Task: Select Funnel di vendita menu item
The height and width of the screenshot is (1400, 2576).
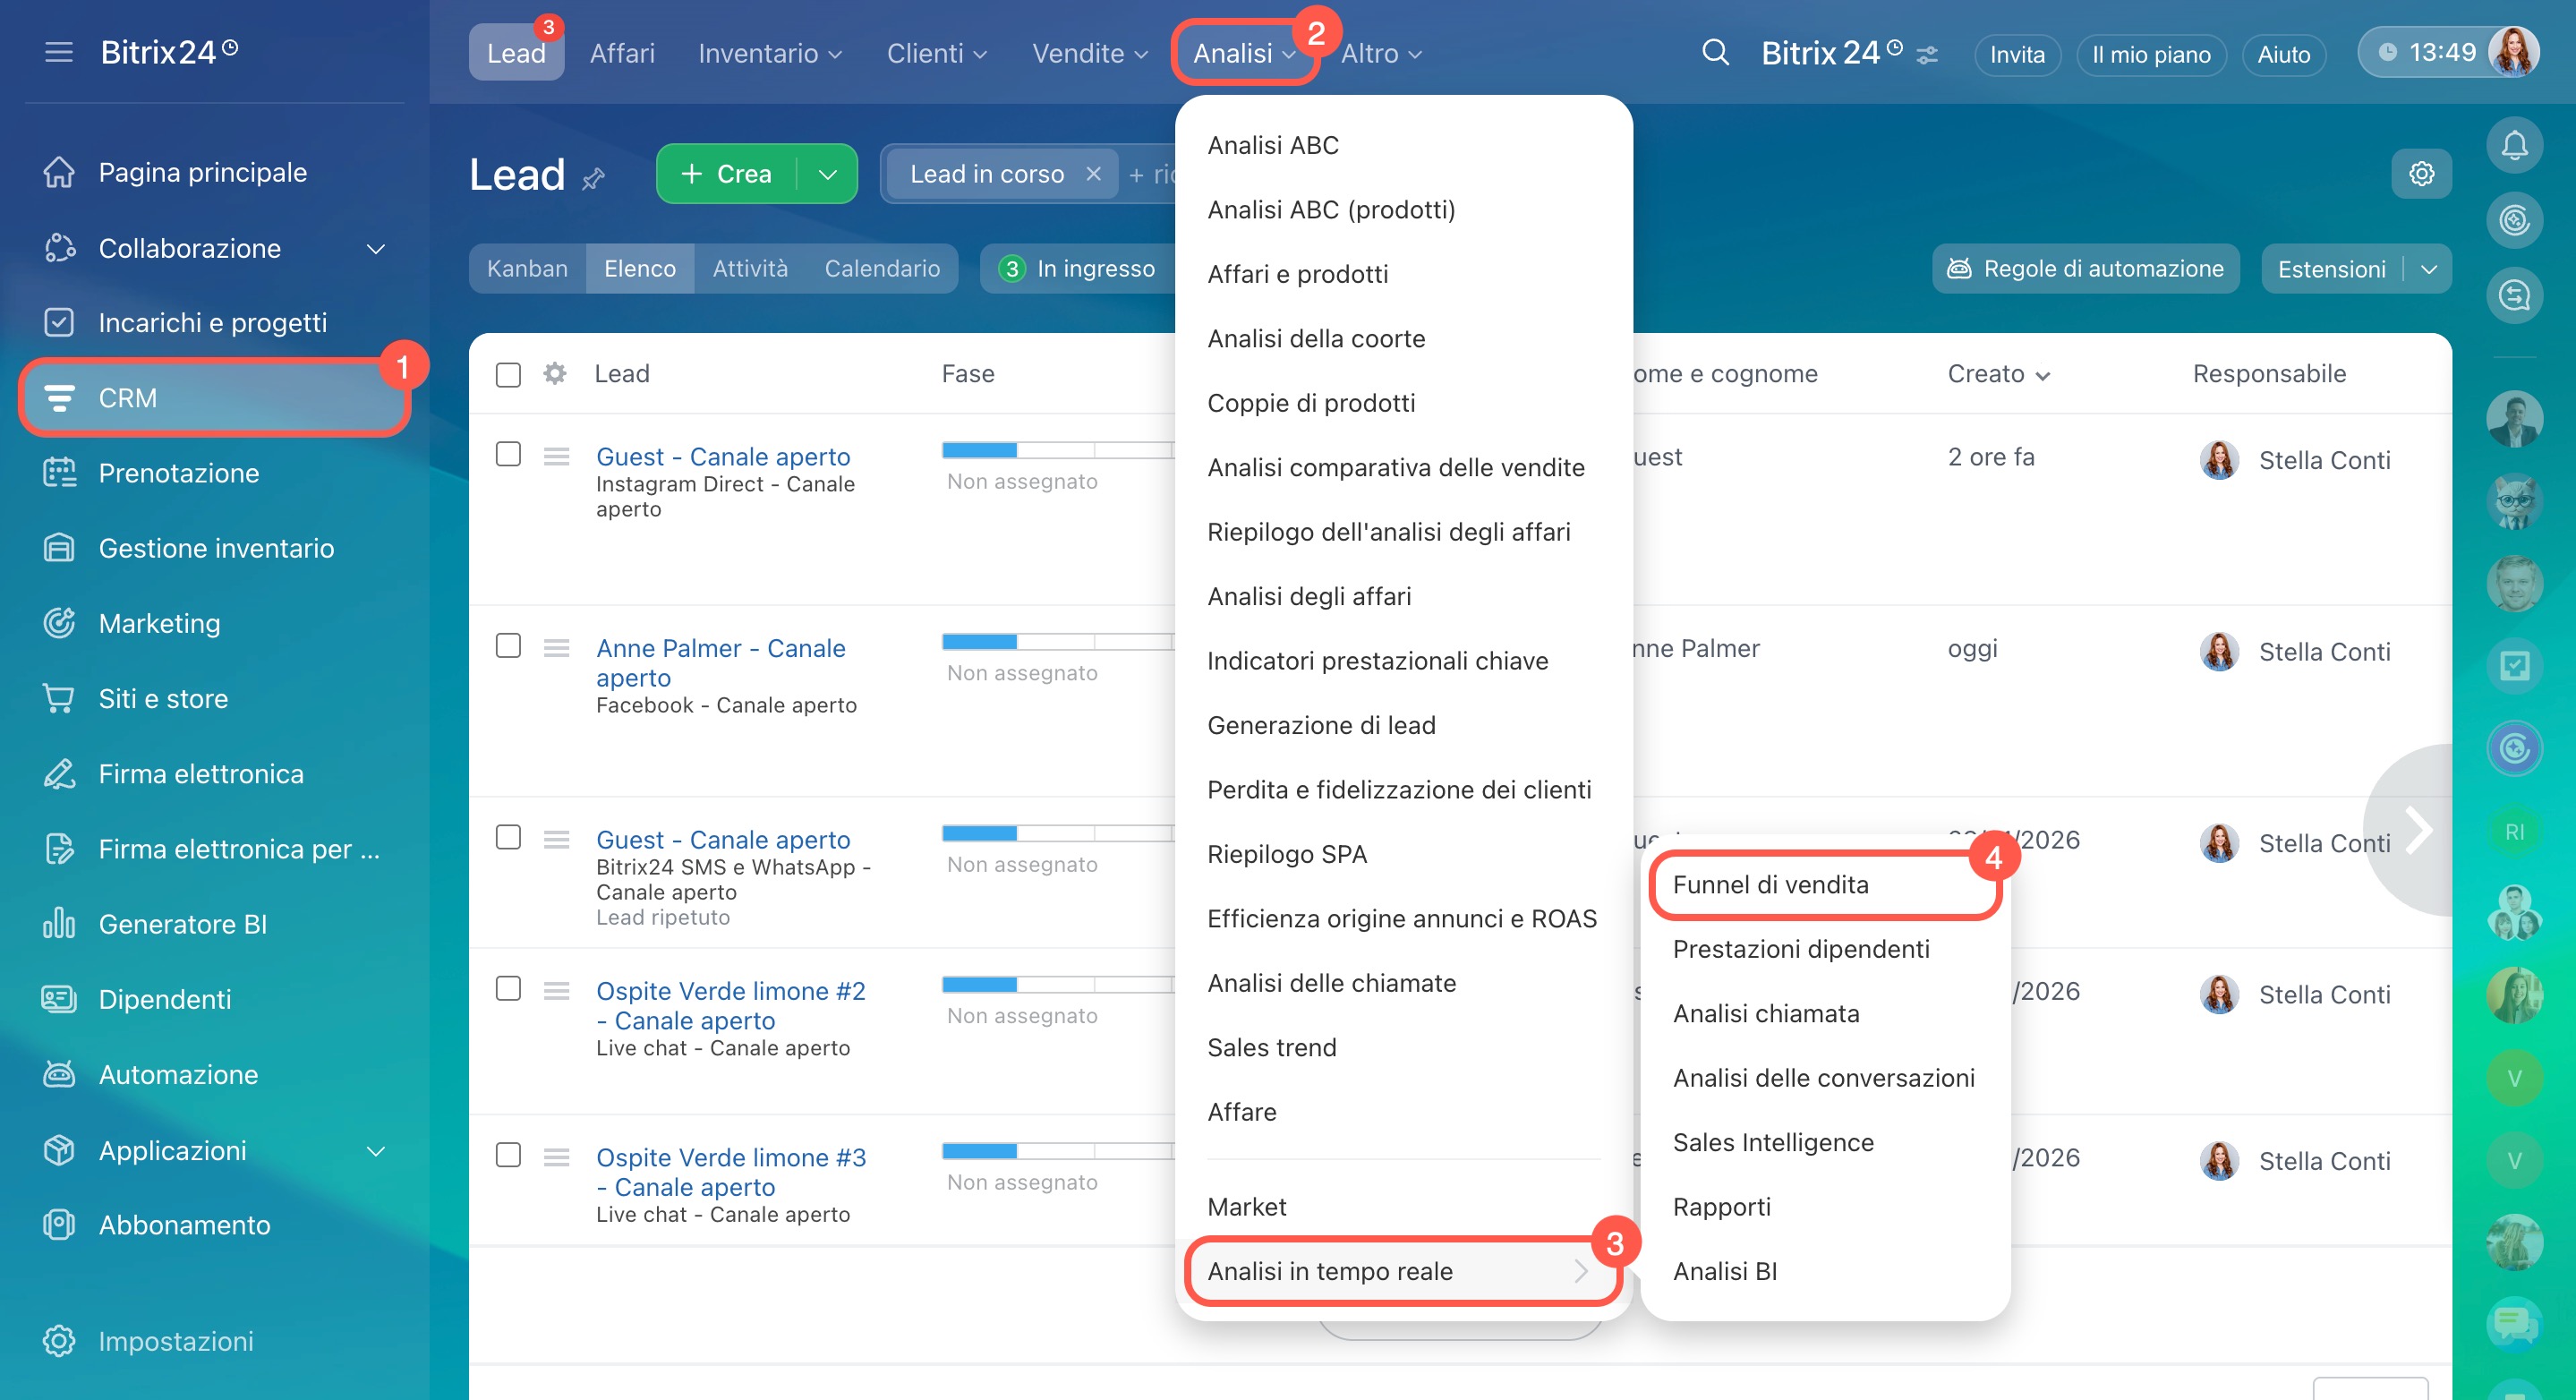Action: click(x=1770, y=884)
